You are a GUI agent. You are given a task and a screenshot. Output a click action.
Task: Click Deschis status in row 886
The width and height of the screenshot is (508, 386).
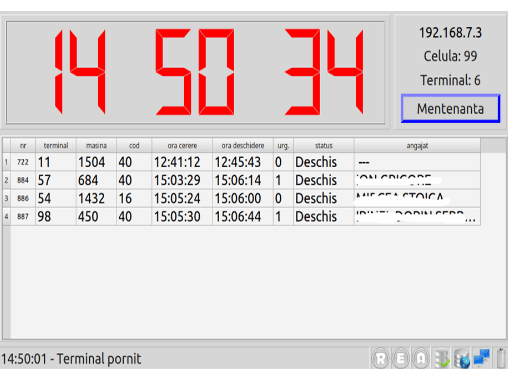click(x=324, y=198)
